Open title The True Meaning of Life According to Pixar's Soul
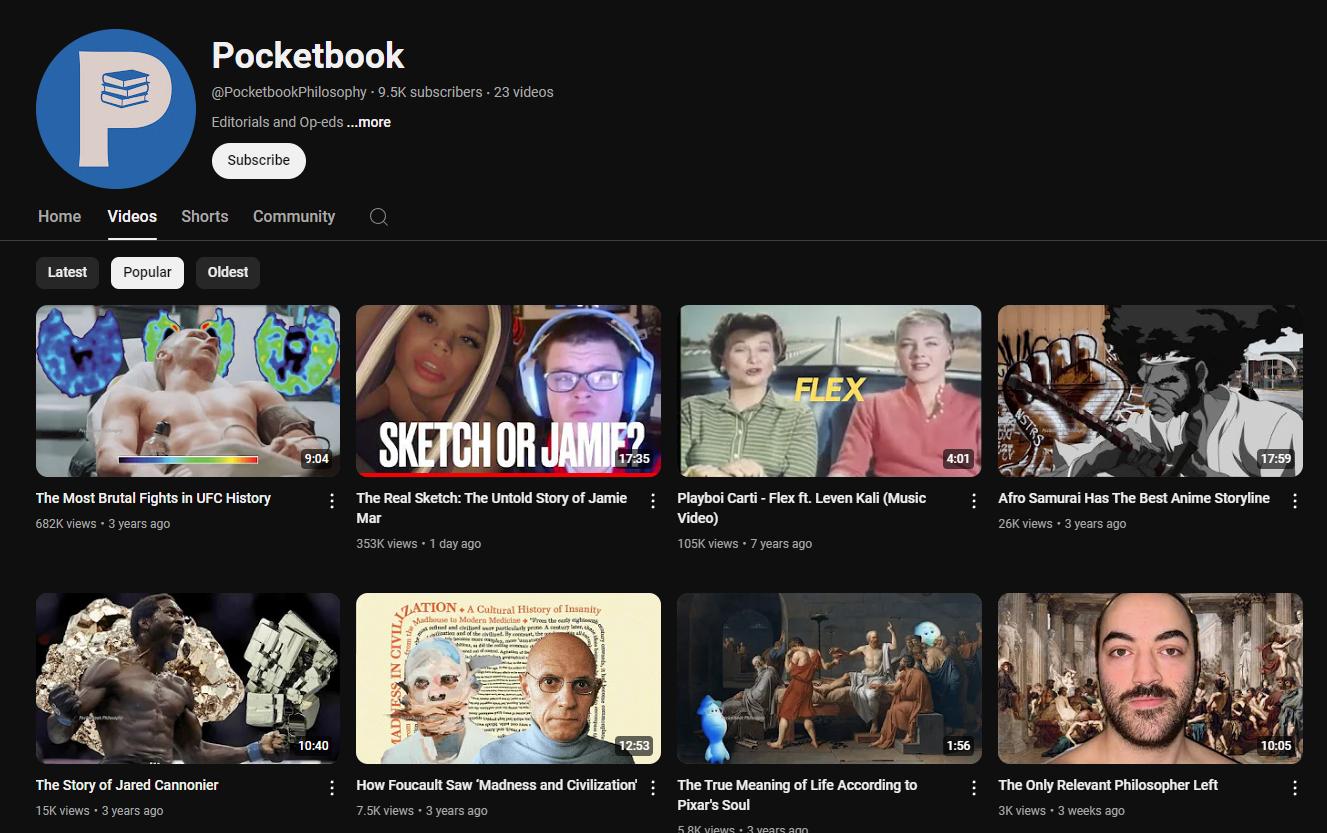The width and height of the screenshot is (1327, 833). [797, 795]
